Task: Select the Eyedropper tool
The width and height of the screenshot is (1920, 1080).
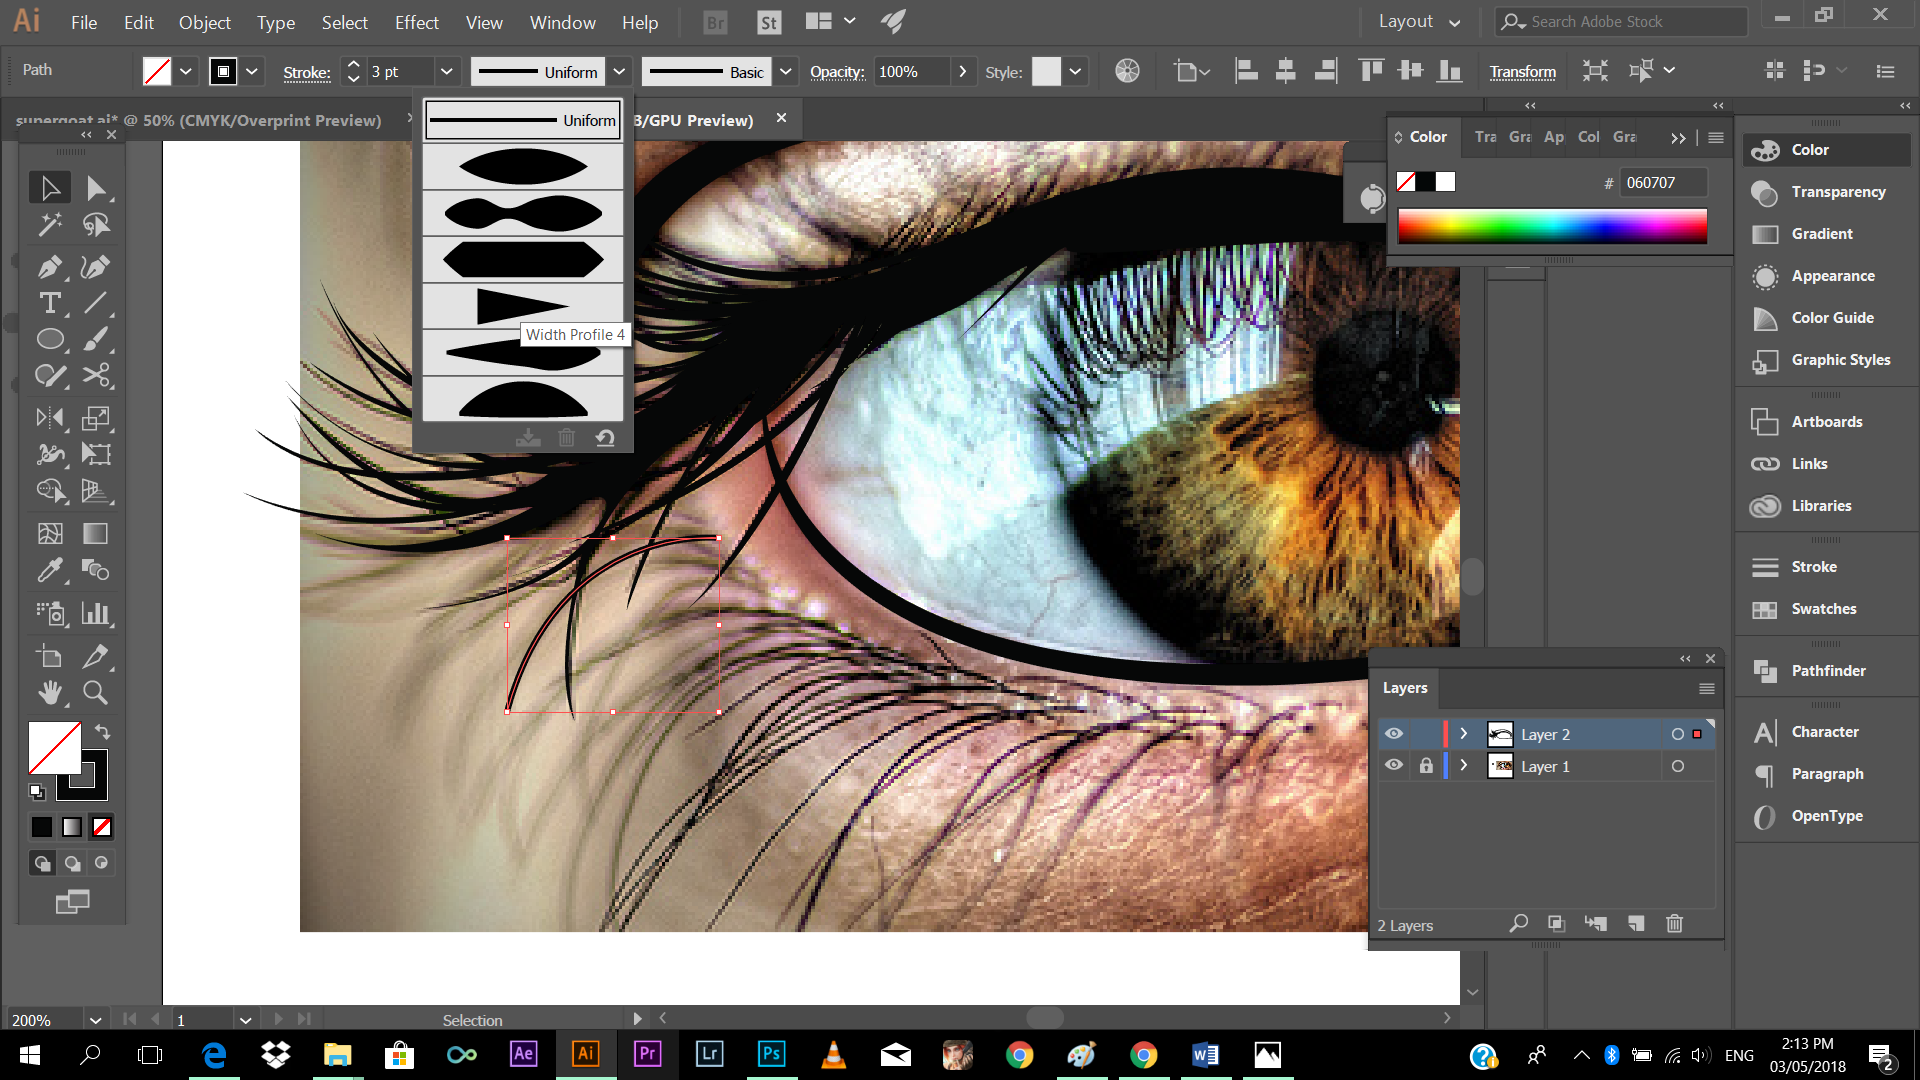Action: (49, 570)
